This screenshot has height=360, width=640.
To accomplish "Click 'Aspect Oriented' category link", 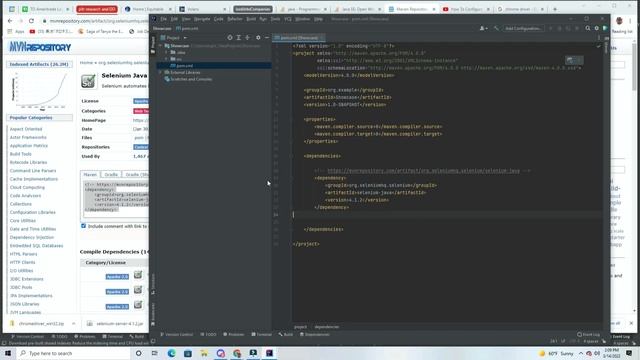I will (x=26, y=129).
